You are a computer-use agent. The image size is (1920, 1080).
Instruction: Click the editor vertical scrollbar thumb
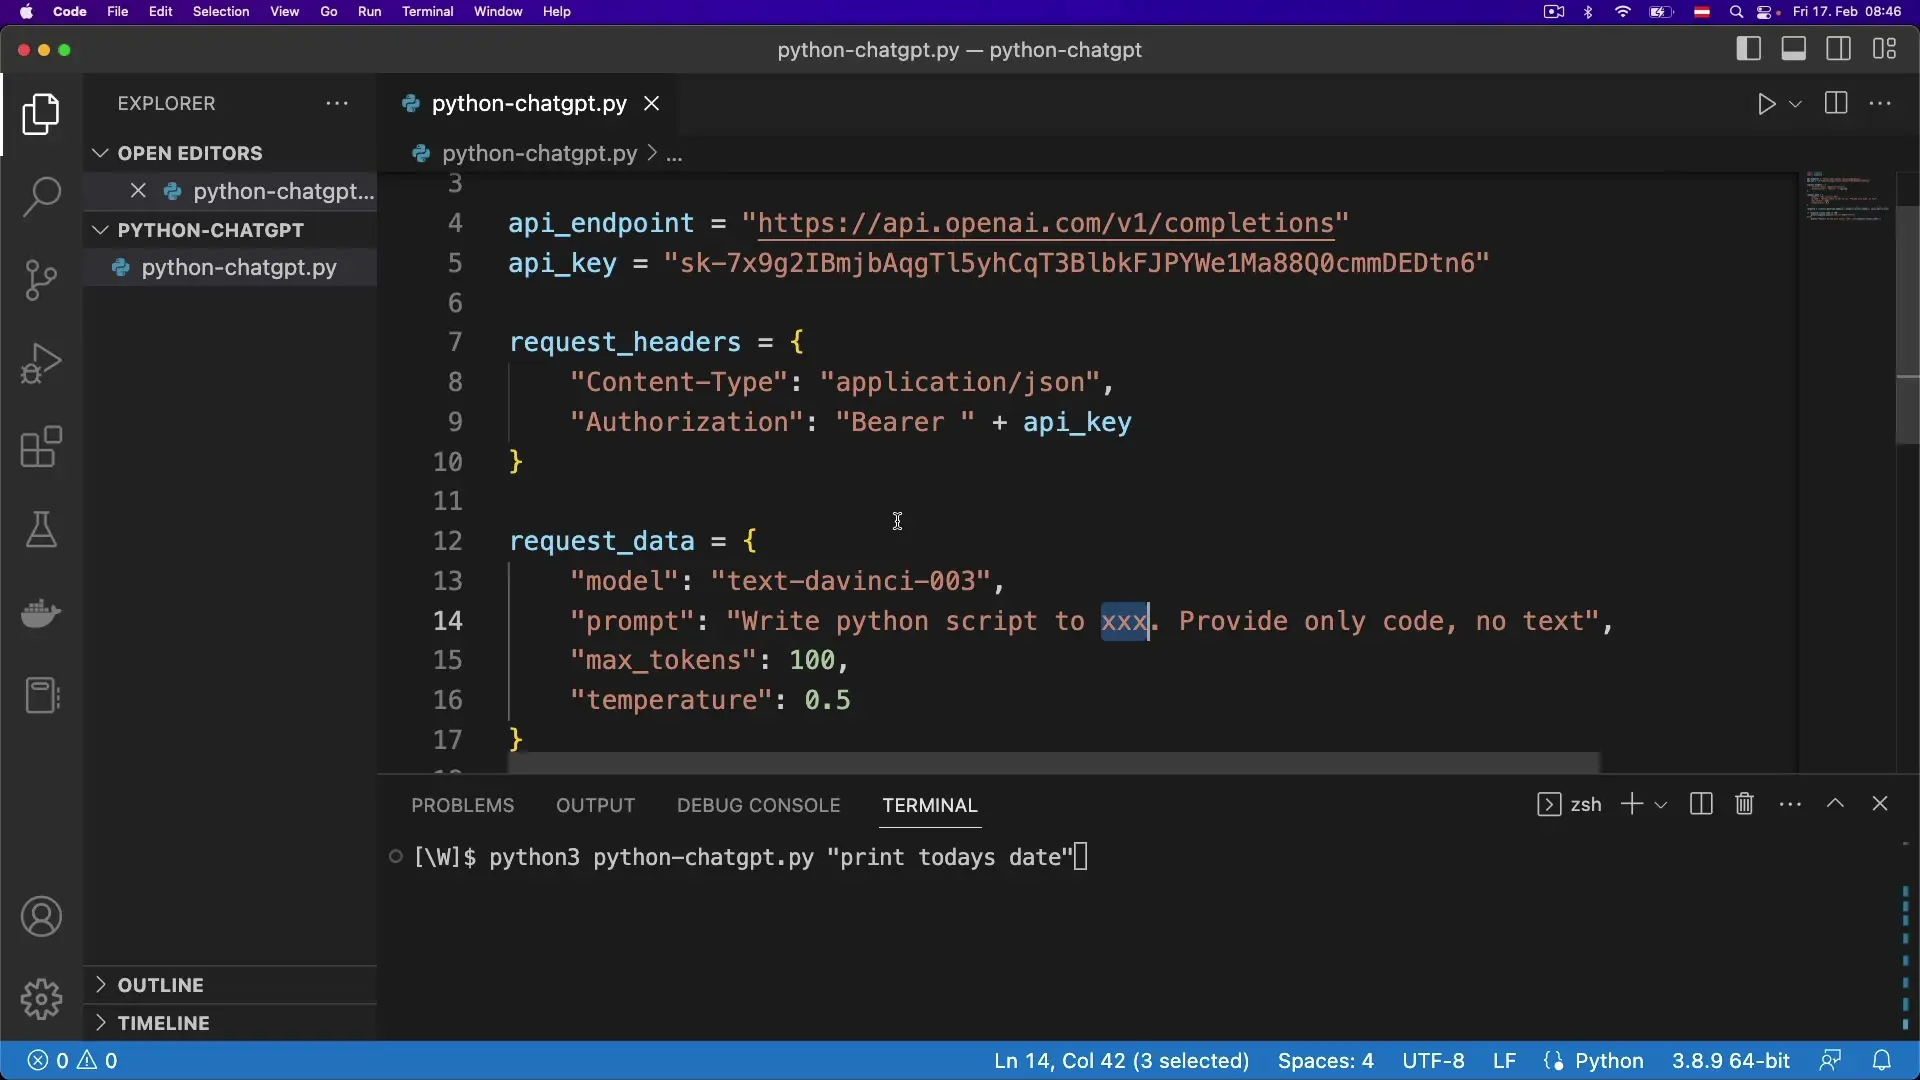click(1907, 324)
